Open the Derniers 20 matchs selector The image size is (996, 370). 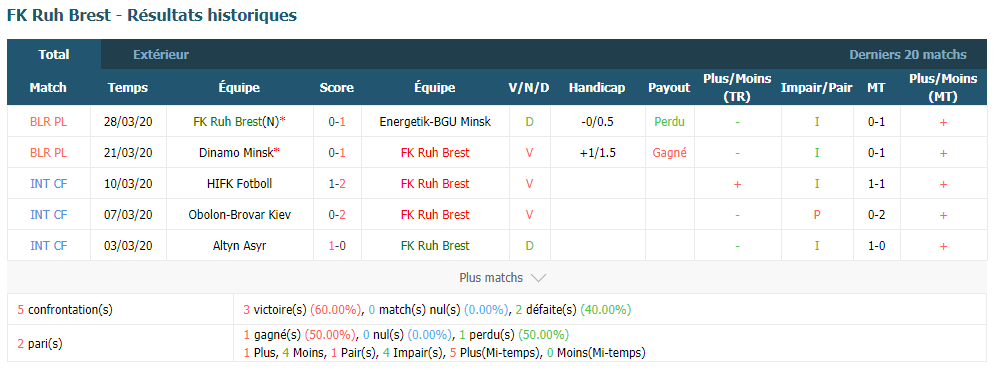click(x=908, y=55)
